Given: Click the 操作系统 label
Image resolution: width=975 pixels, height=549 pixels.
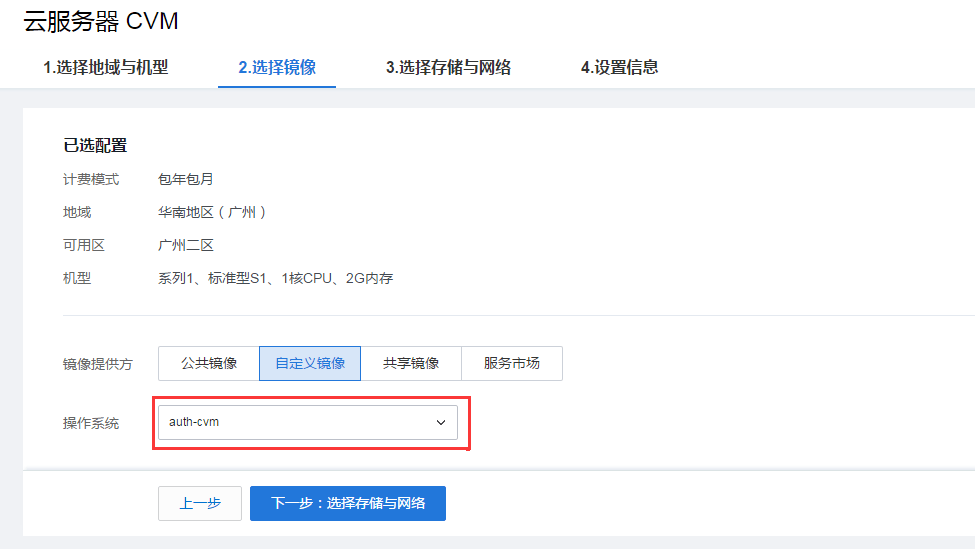Looking at the screenshot, I should tap(91, 423).
